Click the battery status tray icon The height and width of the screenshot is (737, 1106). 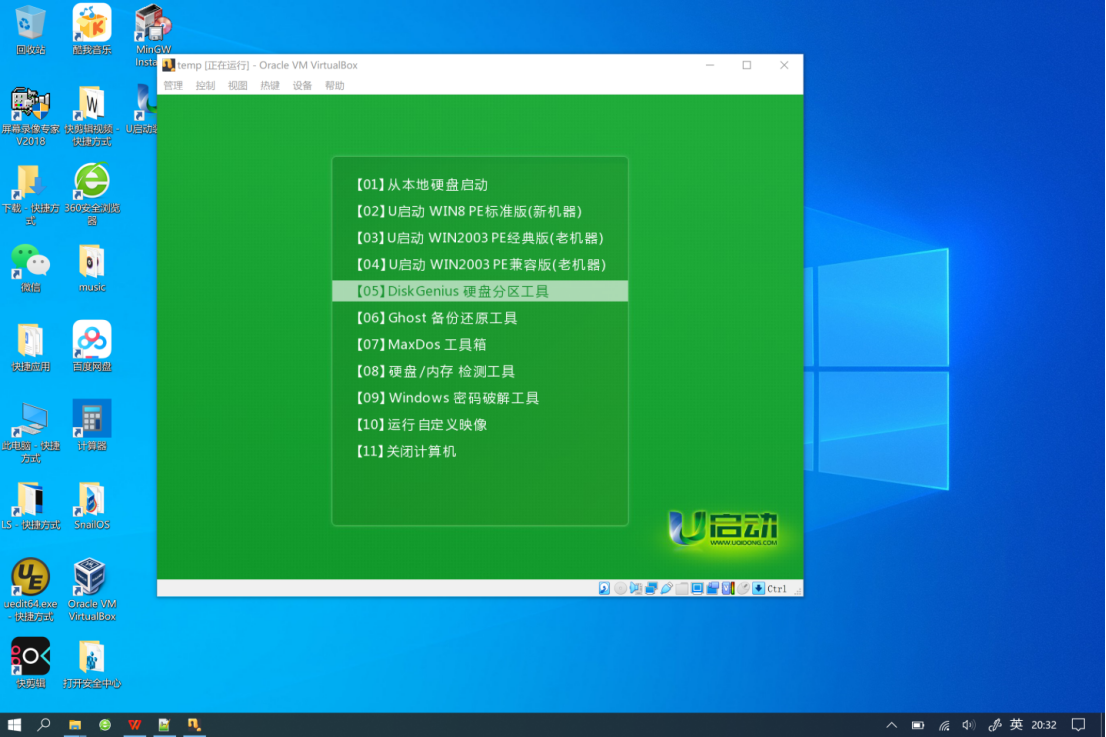tap(918, 725)
